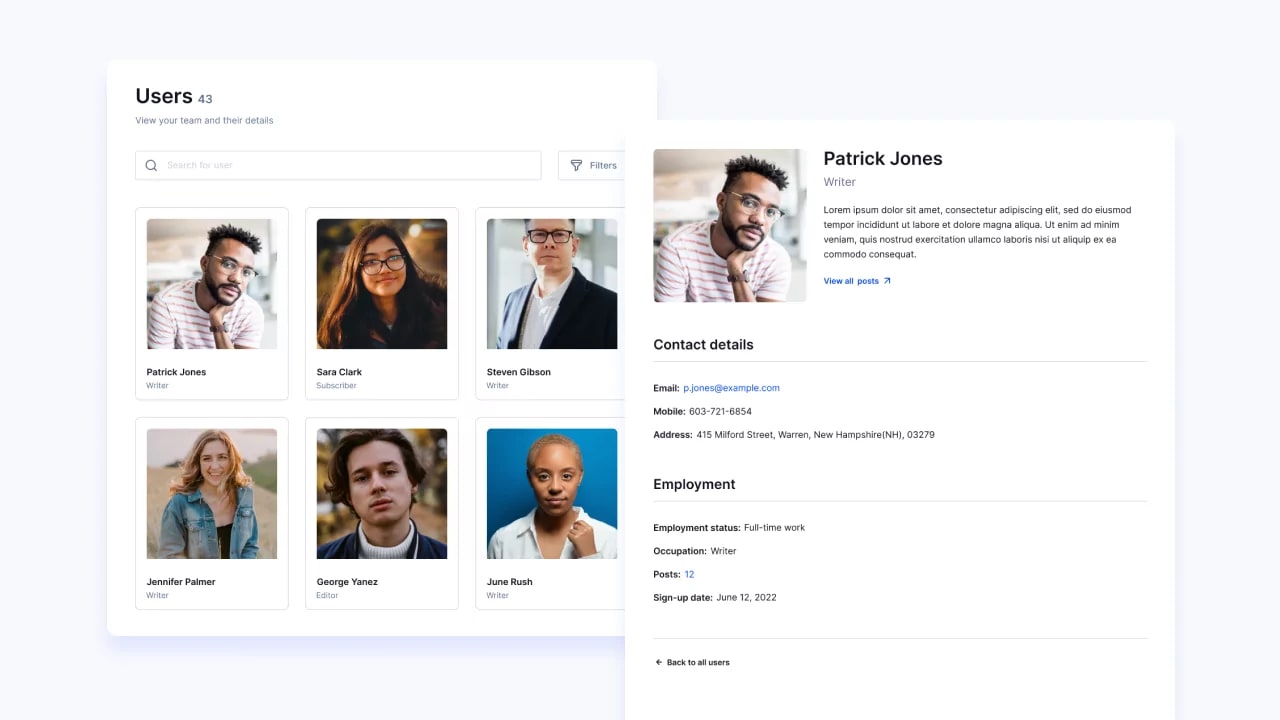Image resolution: width=1280 pixels, height=720 pixels.
Task: Select Jennifer Palmer's photo thumbnail
Action: coord(212,494)
